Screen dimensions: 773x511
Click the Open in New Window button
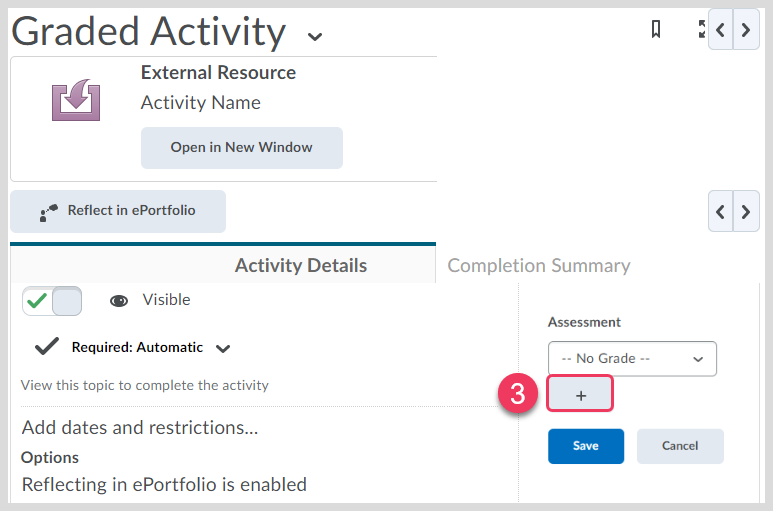[241, 147]
